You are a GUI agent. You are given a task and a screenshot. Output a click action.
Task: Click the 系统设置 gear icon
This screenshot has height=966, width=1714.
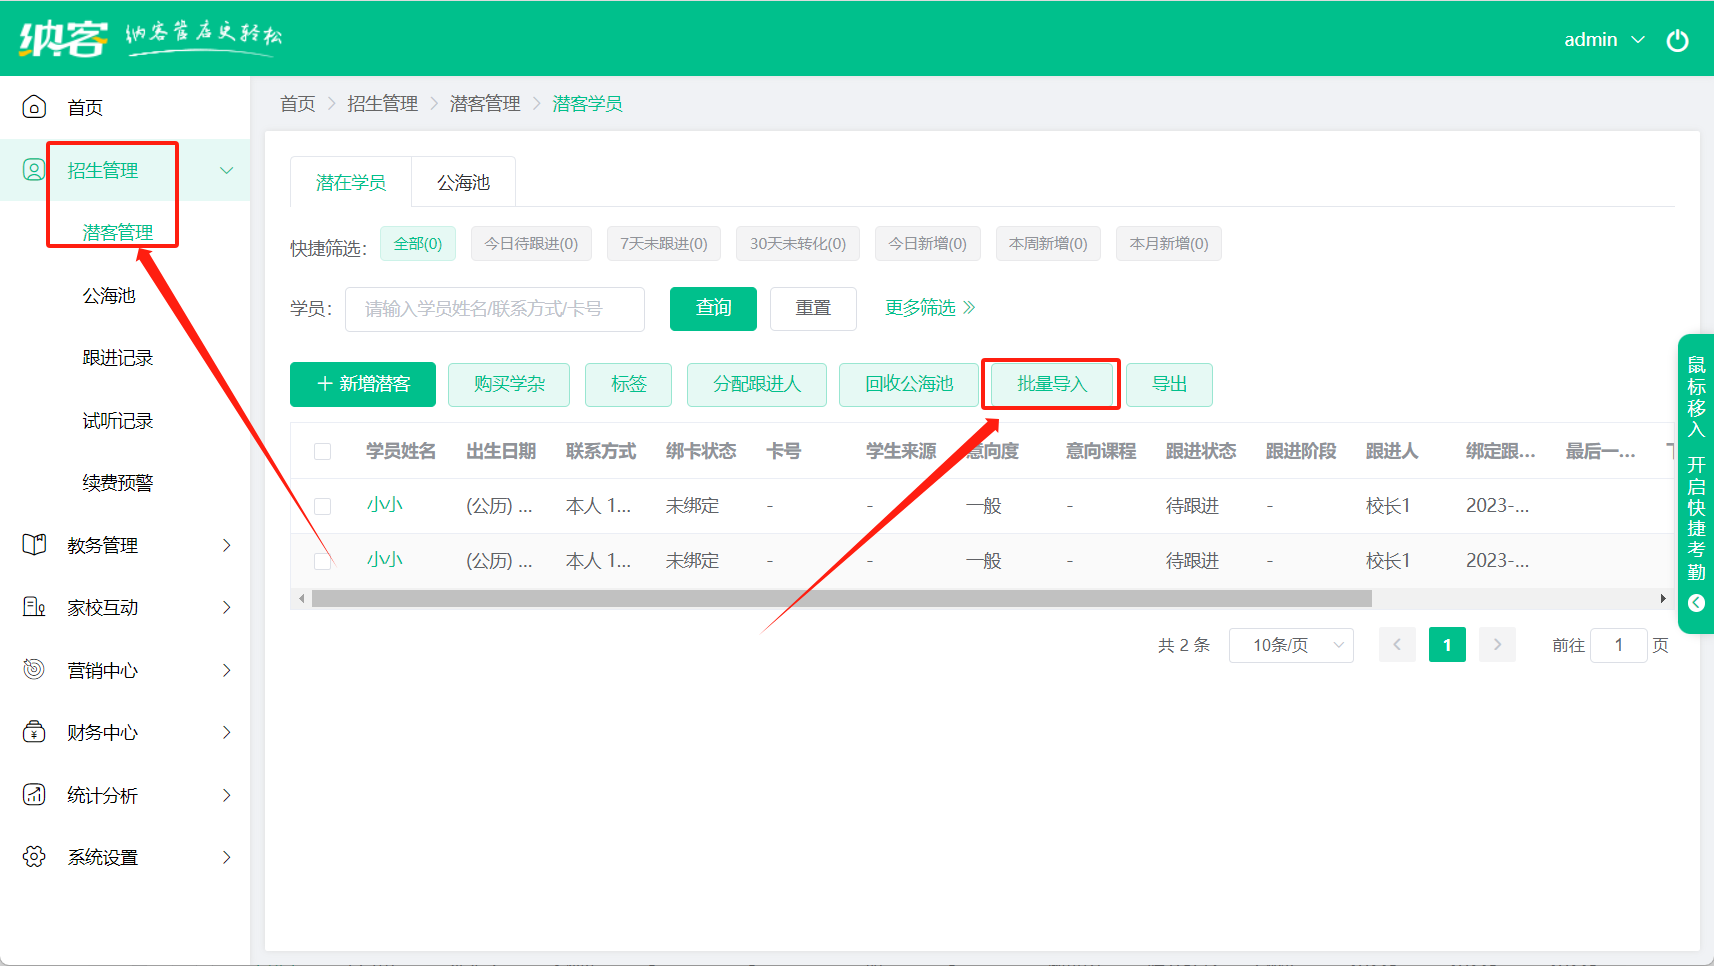34,857
